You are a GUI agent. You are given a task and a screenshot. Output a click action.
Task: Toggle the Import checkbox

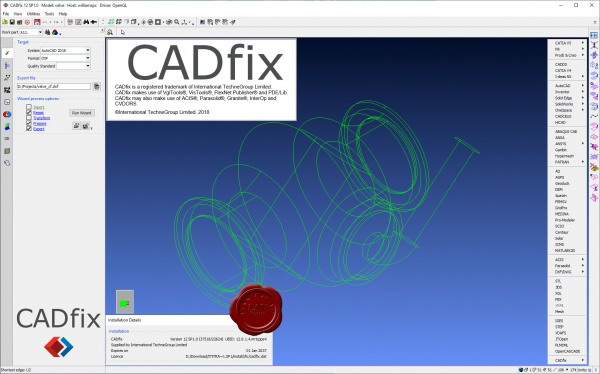[x=29, y=107]
